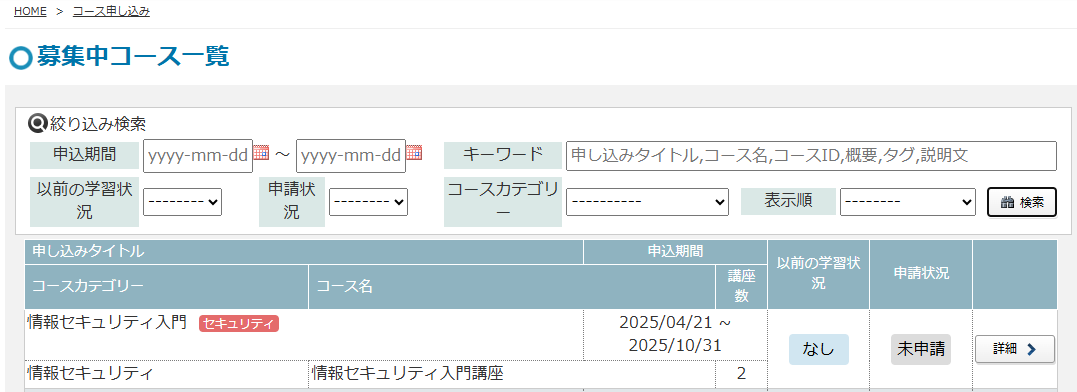Select the red セキュリティ tag badge
This screenshot has height=392, width=1077.
239,323
